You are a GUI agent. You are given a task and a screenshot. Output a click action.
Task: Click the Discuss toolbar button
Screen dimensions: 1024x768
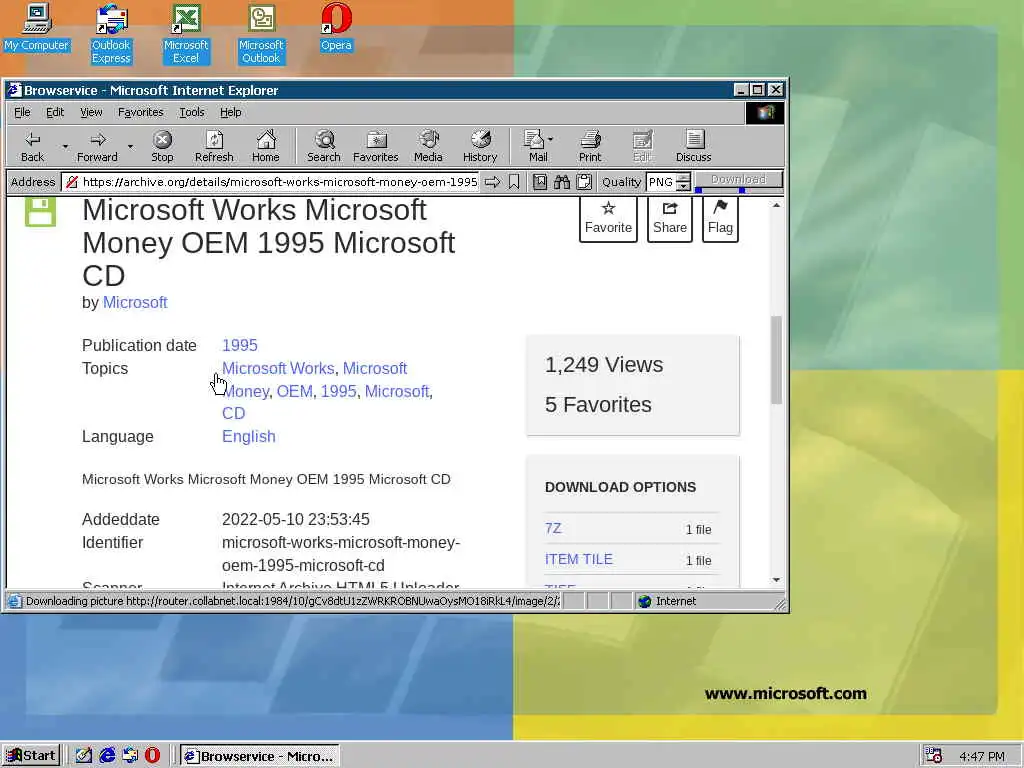coord(694,146)
